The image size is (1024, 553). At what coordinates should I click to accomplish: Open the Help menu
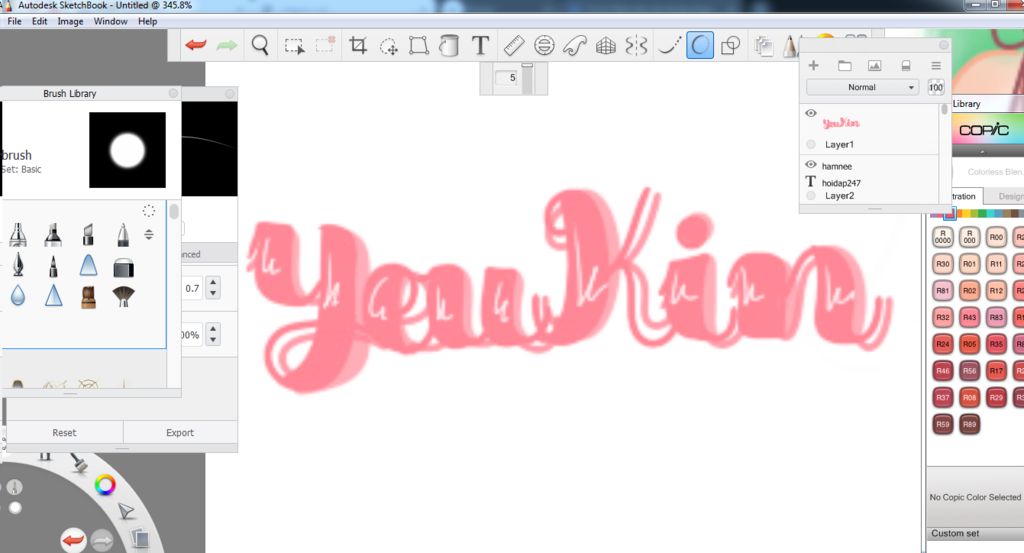[x=148, y=21]
